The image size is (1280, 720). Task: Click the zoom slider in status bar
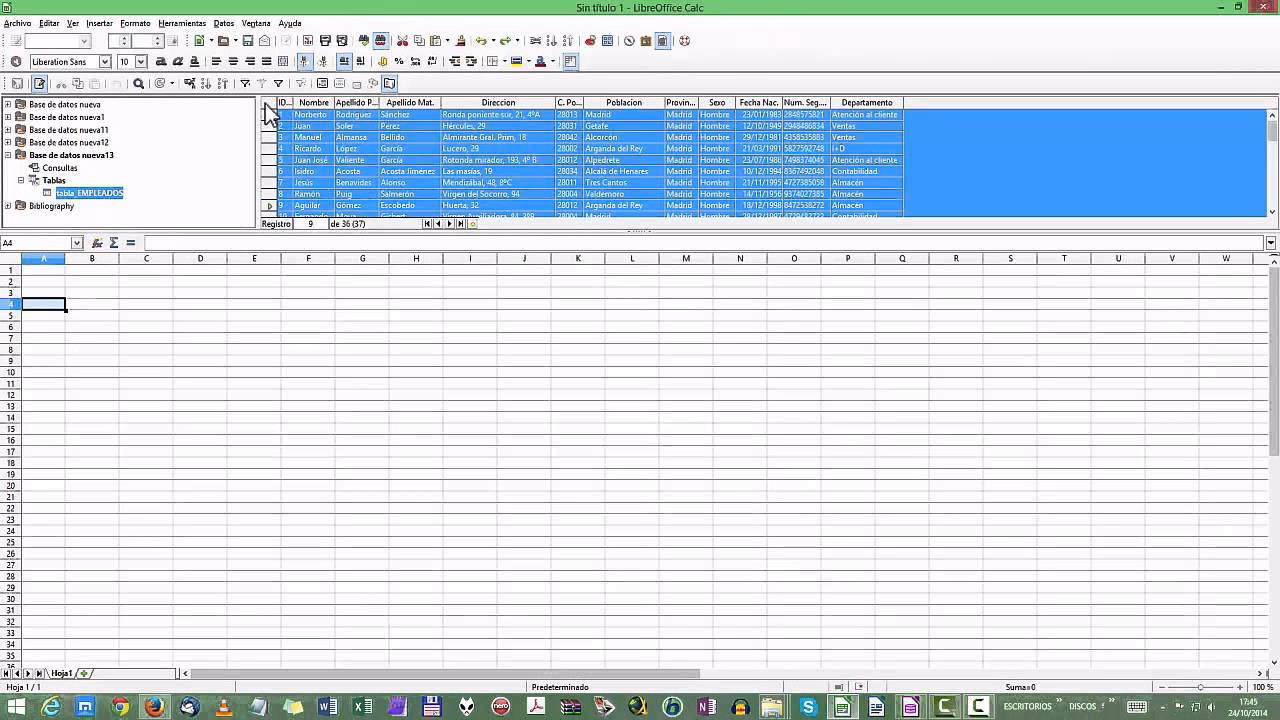click(1200, 687)
